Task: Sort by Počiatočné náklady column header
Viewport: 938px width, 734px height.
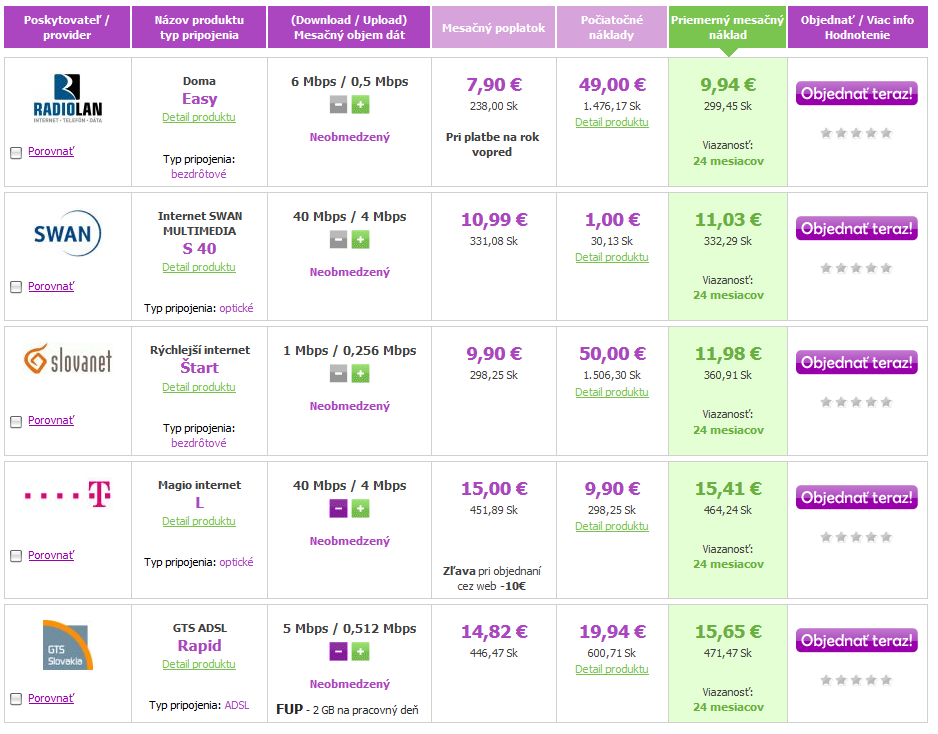Action: coord(611,28)
